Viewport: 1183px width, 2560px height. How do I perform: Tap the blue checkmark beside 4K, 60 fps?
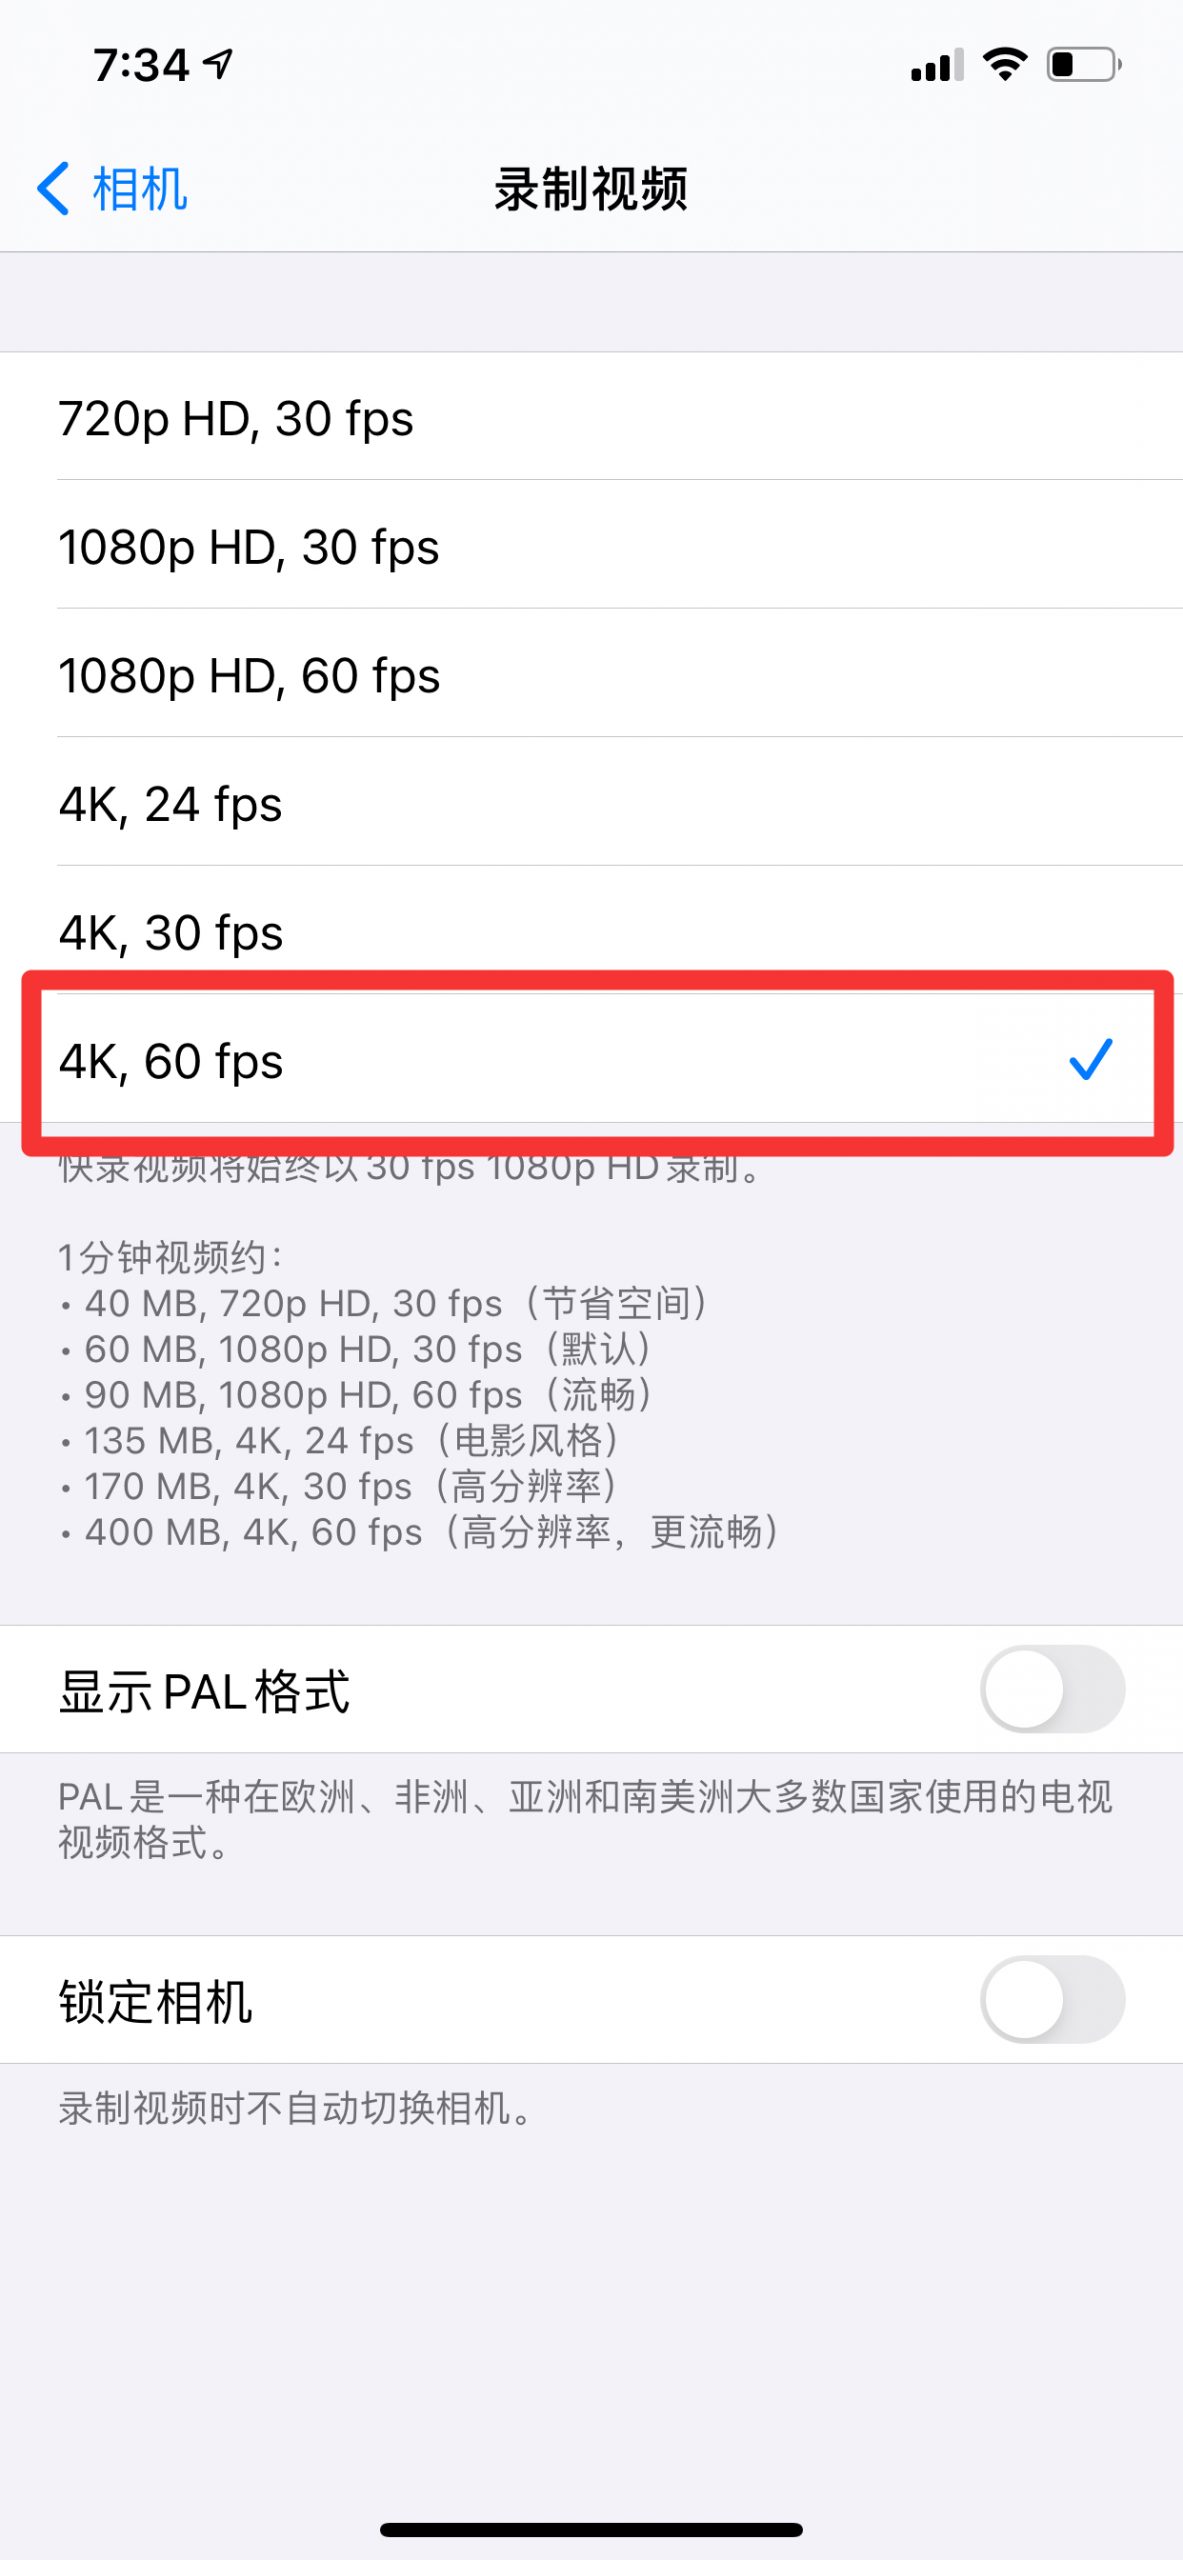(1090, 1059)
